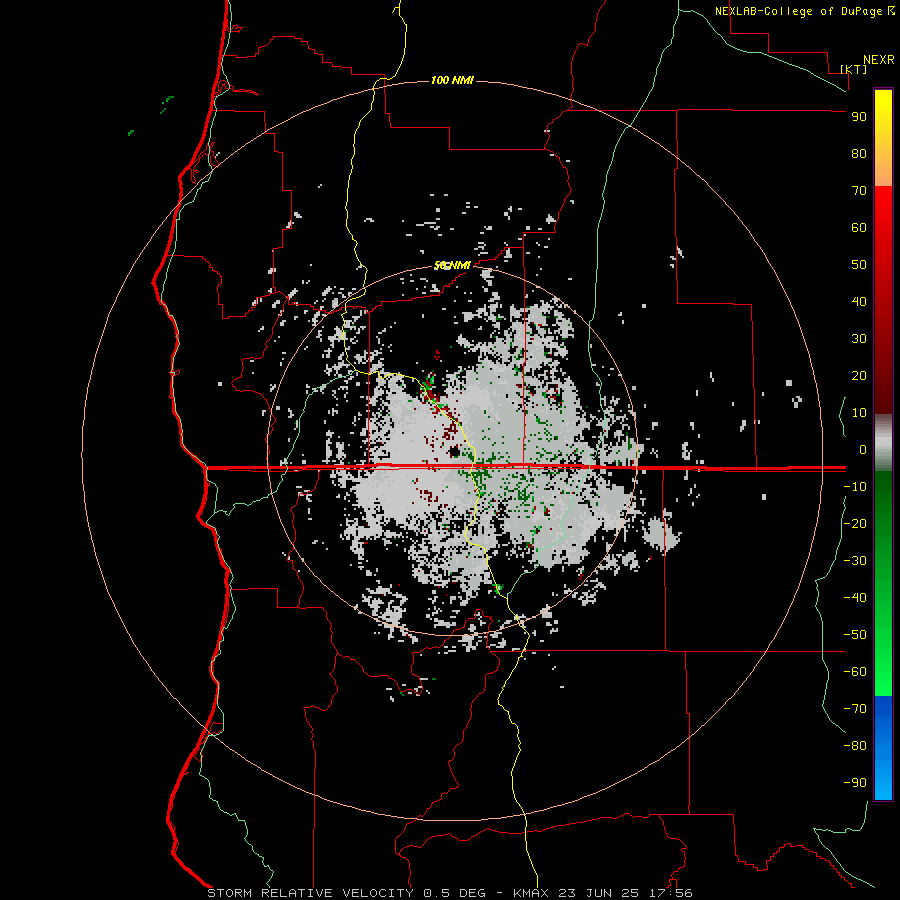Click the 30 value on velocity scale
The height and width of the screenshot is (900, 900).
coord(859,339)
